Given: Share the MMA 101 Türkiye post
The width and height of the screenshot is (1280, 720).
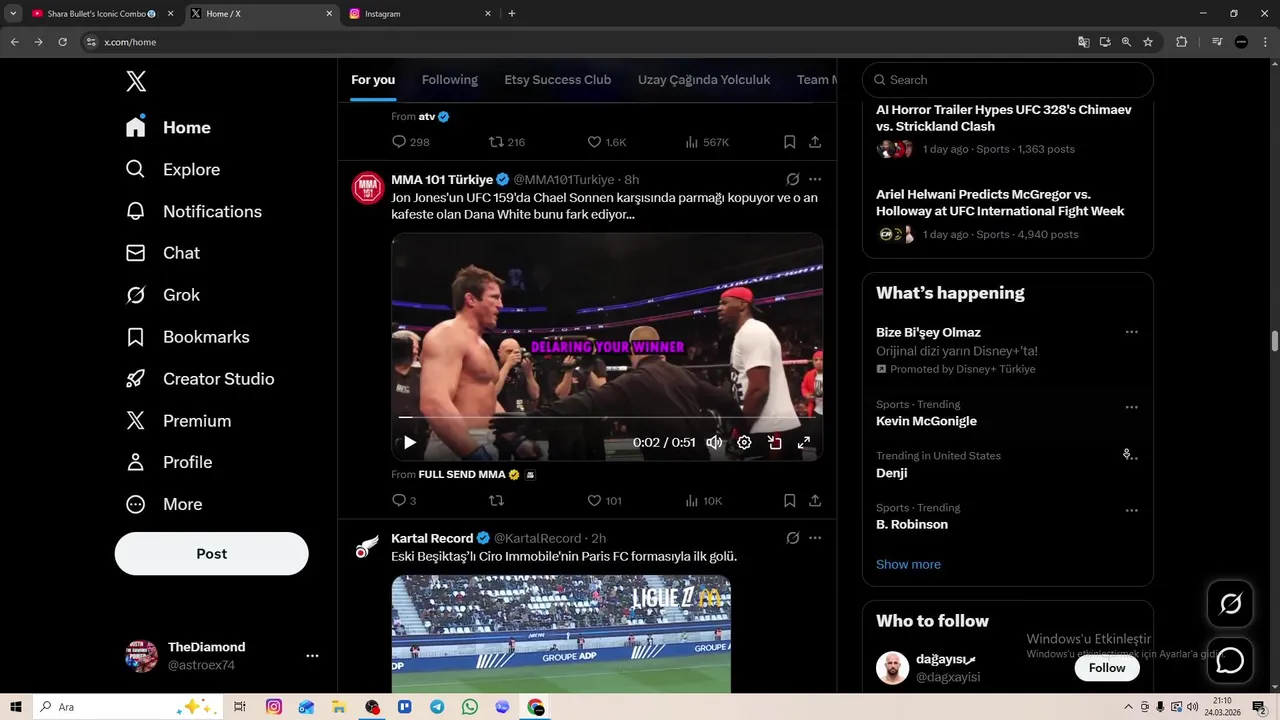Looking at the screenshot, I should click(x=815, y=501).
